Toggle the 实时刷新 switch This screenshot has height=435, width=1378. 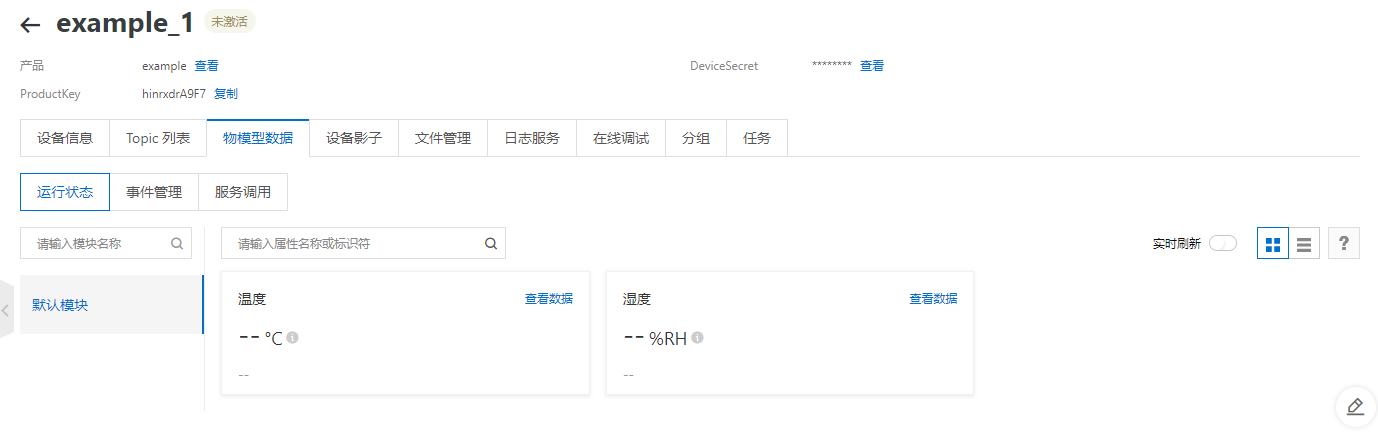click(x=1223, y=244)
